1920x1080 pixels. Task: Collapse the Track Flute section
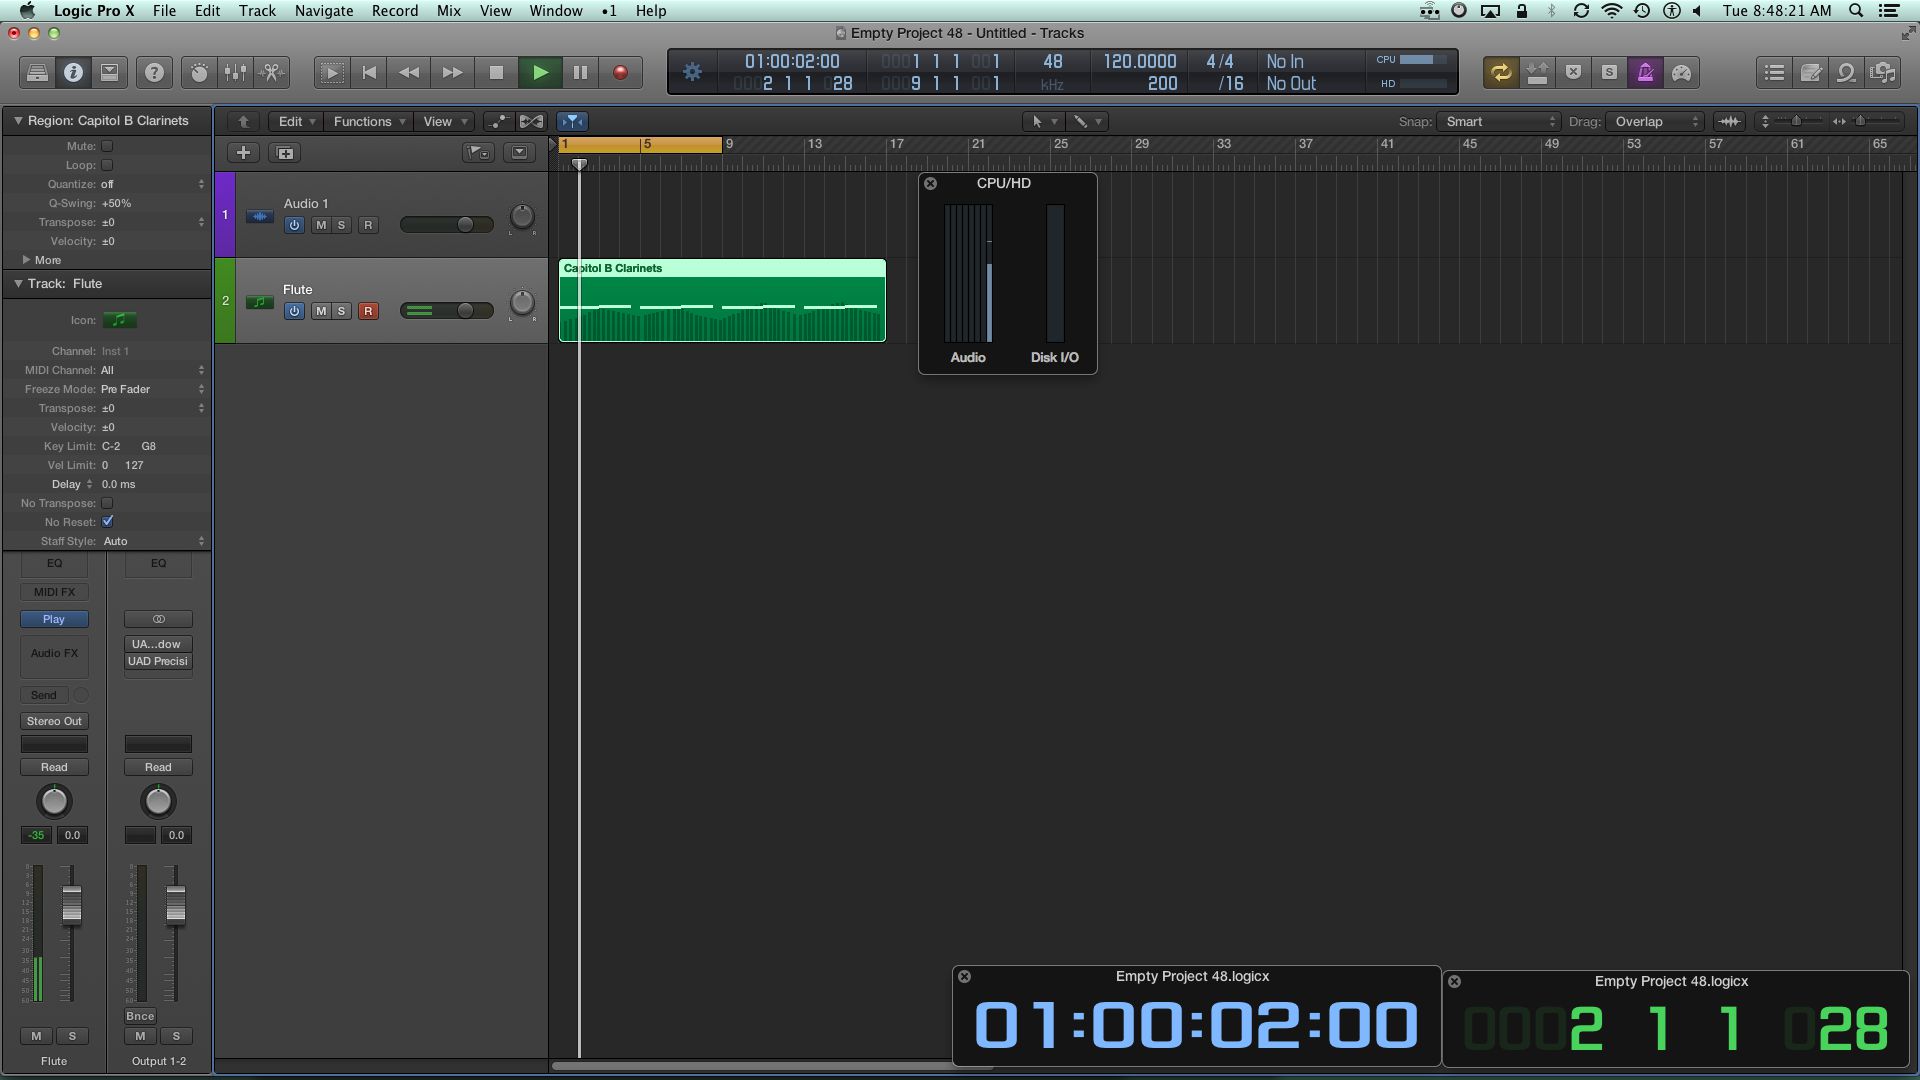tap(18, 283)
